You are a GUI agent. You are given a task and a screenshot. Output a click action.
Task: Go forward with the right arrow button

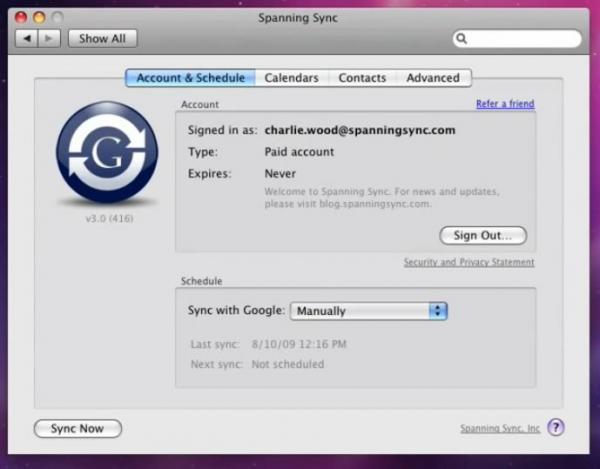pos(49,39)
